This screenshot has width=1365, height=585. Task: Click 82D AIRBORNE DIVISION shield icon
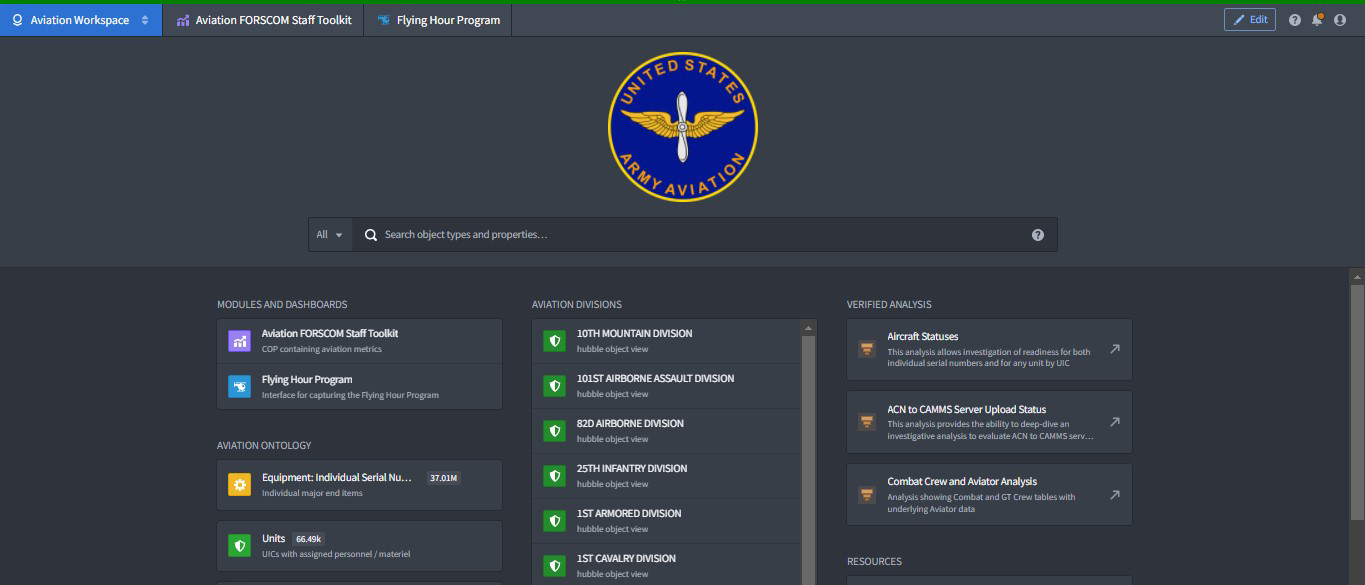554,431
